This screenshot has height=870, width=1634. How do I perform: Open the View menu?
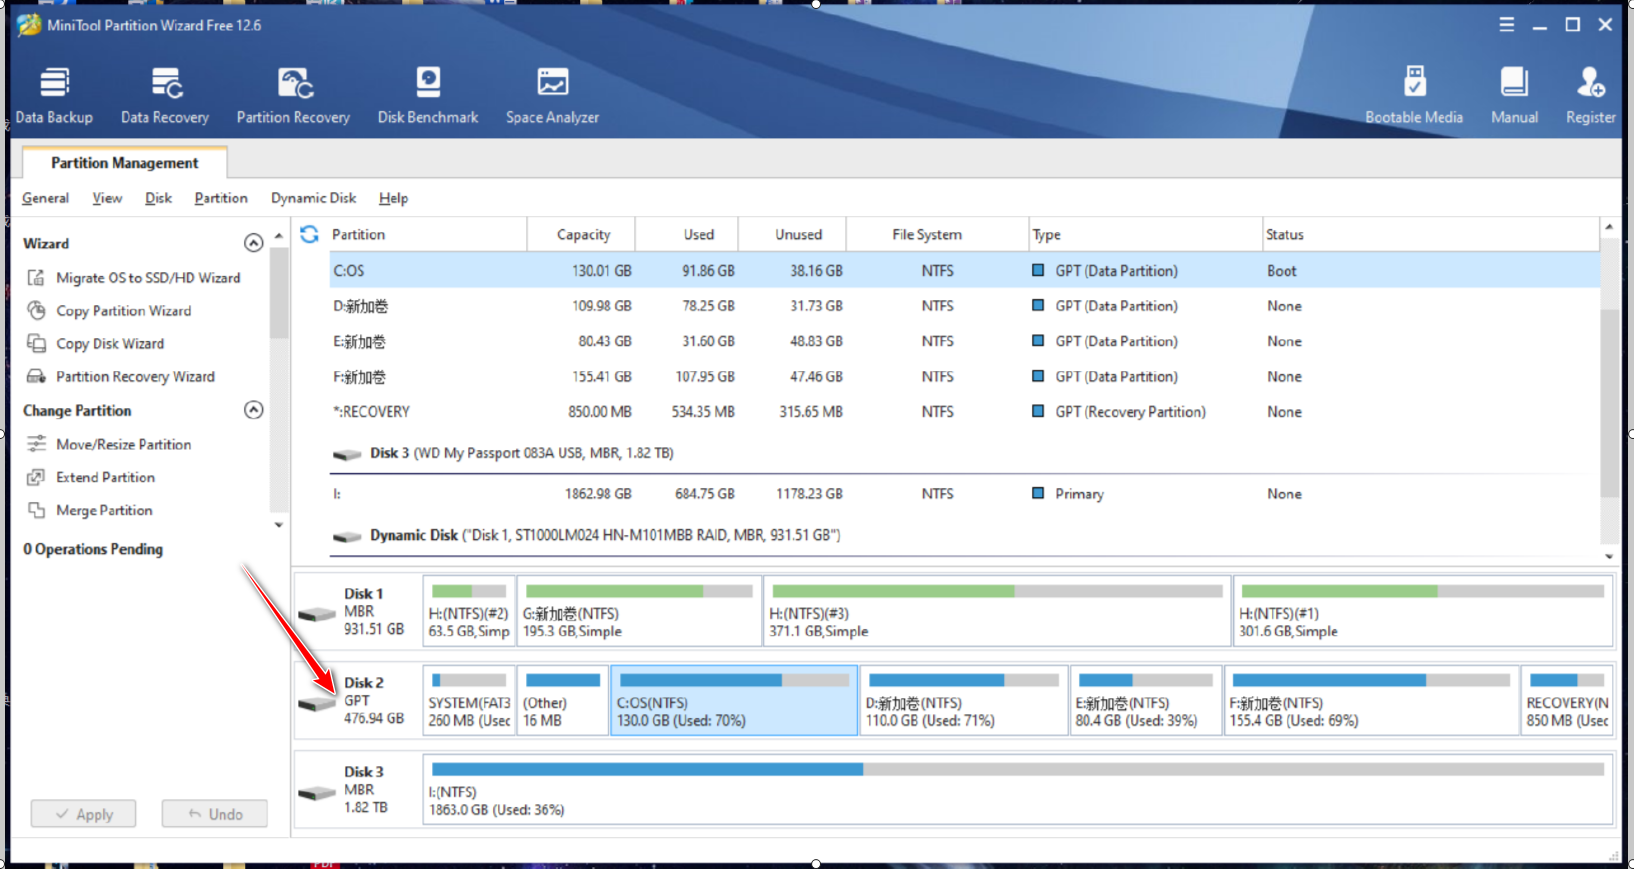(x=107, y=198)
